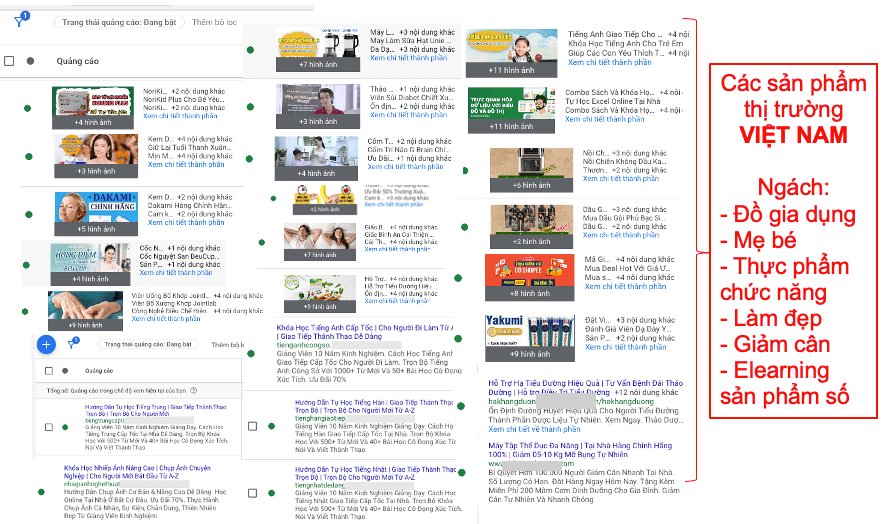Screen dimensions: 886x524
Task: Click green status dot of the Tiếng Nhật ad row
Action: [272, 493]
